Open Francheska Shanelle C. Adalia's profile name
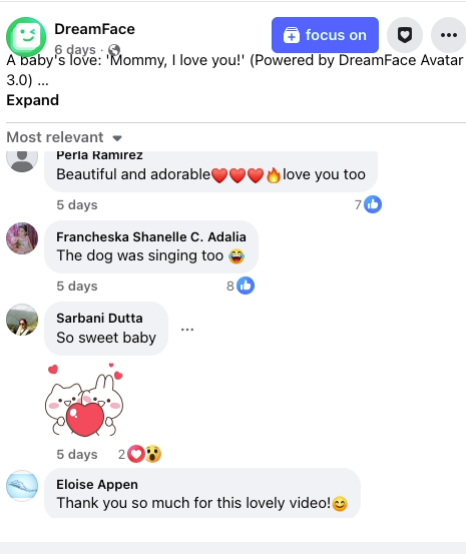The height and width of the screenshot is (554, 466). tap(151, 237)
